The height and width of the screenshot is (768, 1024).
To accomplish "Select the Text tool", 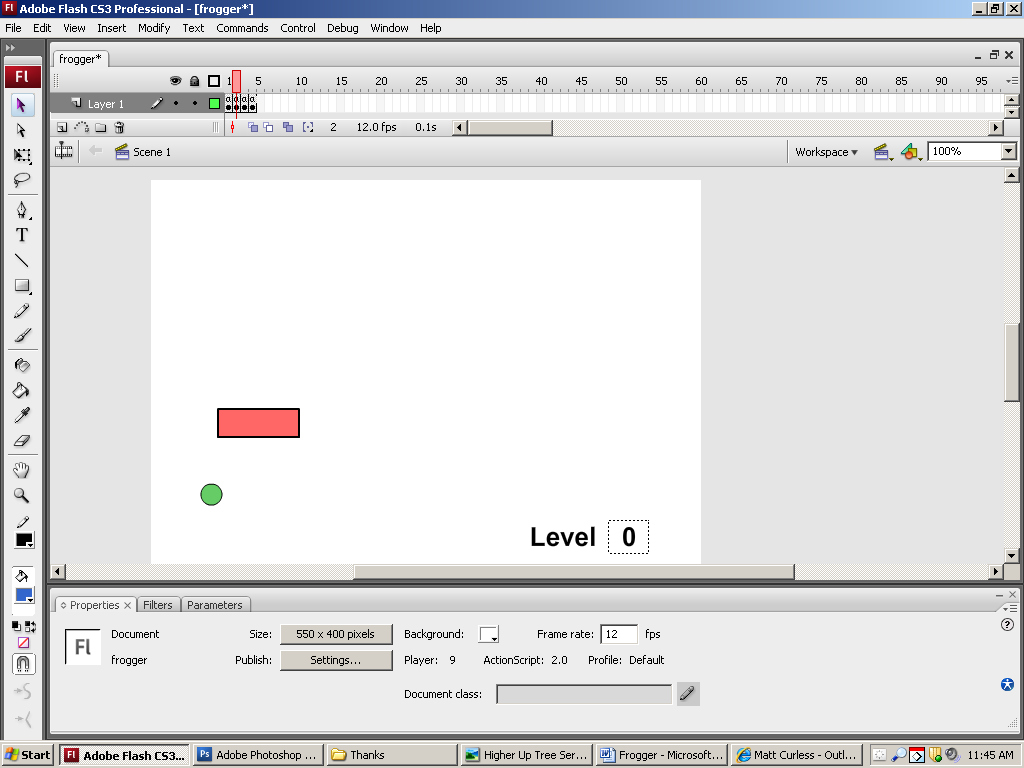I will (x=22, y=235).
